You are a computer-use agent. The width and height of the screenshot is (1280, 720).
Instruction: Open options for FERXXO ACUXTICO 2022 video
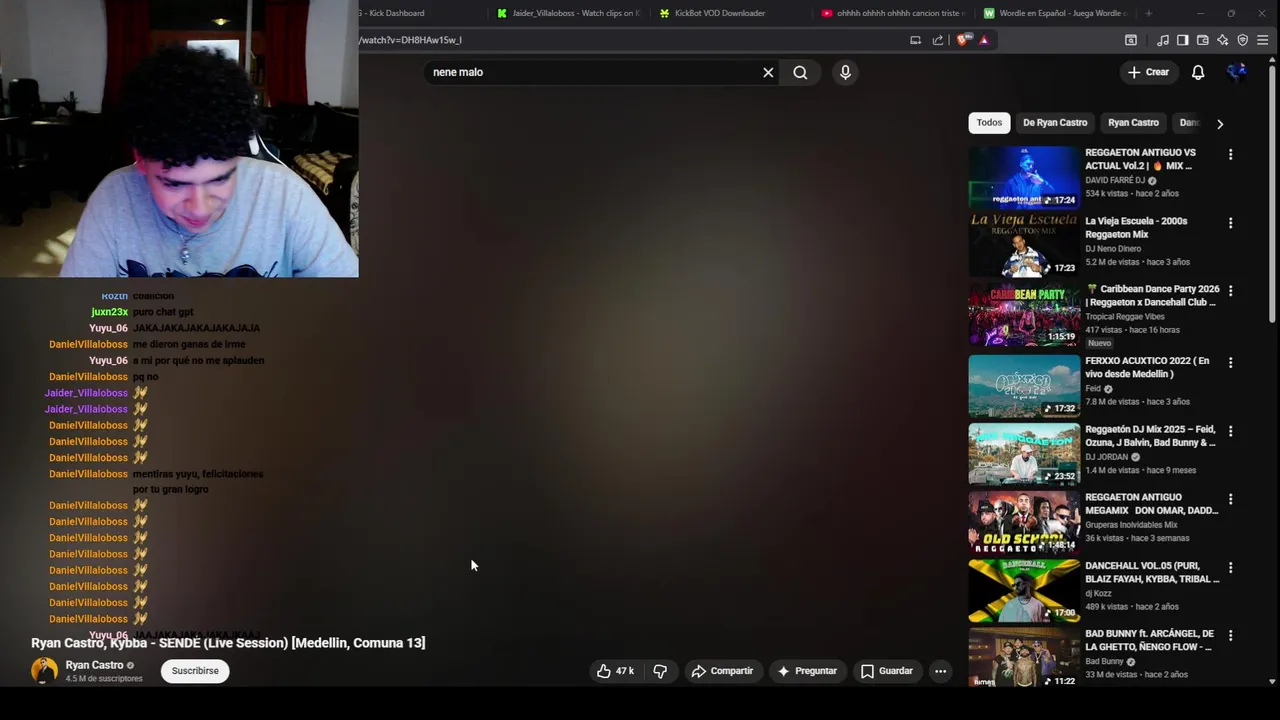click(1230, 363)
